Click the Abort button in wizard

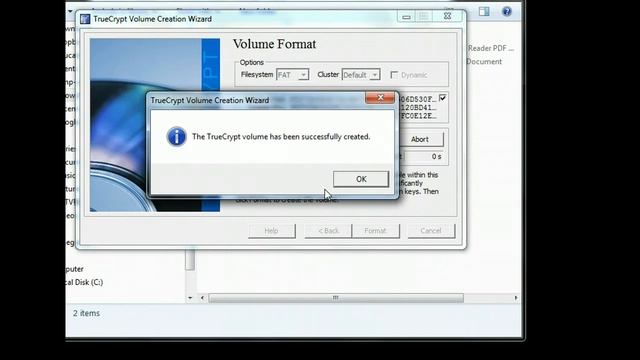(419, 140)
